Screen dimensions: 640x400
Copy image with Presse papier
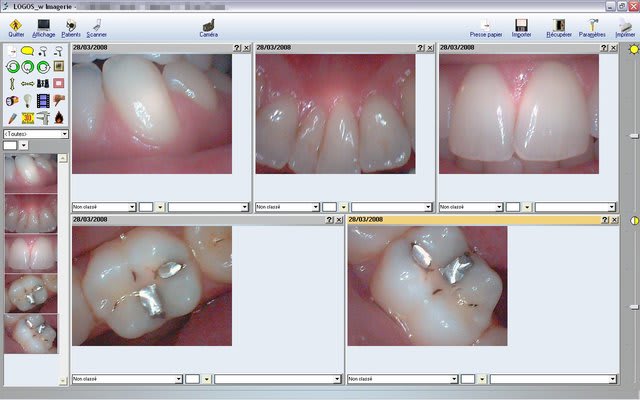485,25
